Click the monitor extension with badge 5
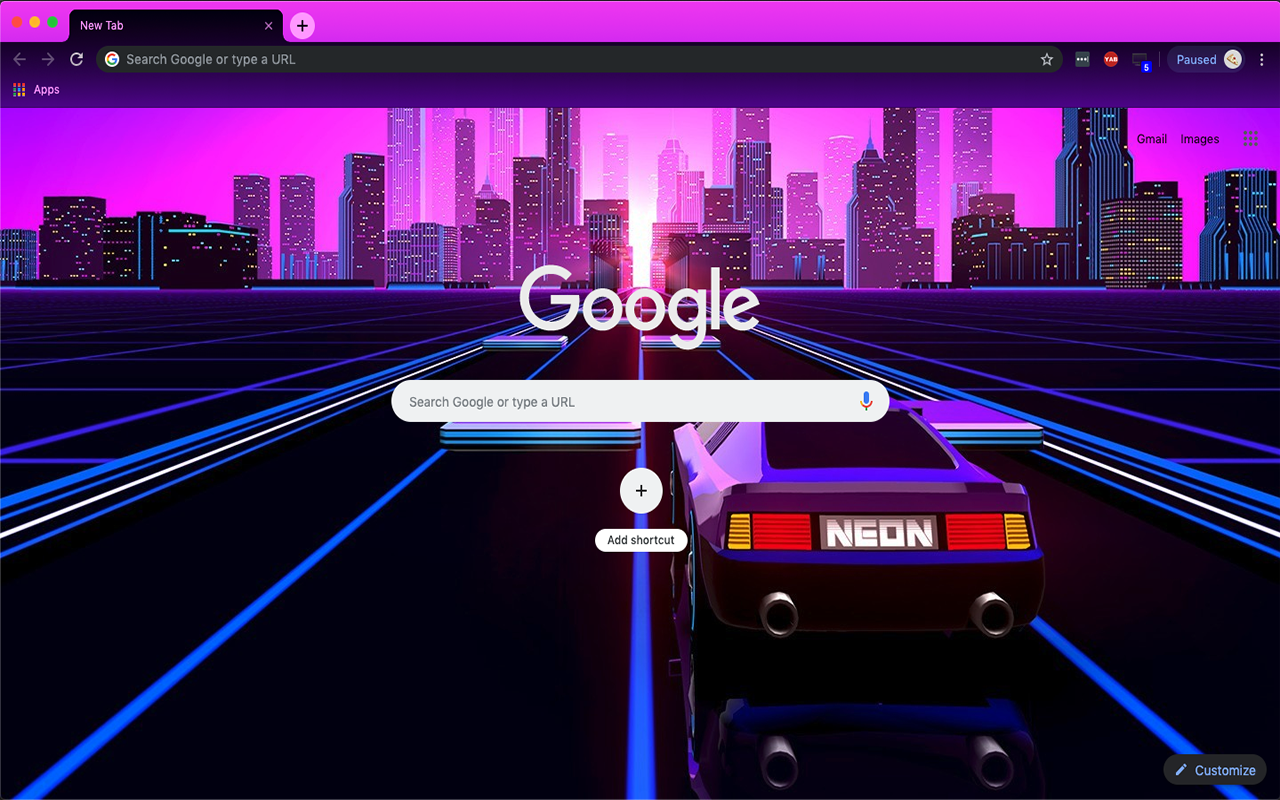 (x=1140, y=61)
